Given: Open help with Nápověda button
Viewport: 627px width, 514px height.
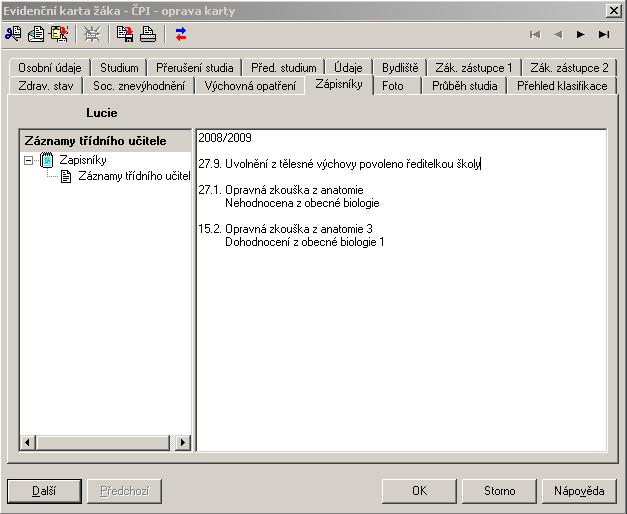Looking at the screenshot, I should pos(579,491).
